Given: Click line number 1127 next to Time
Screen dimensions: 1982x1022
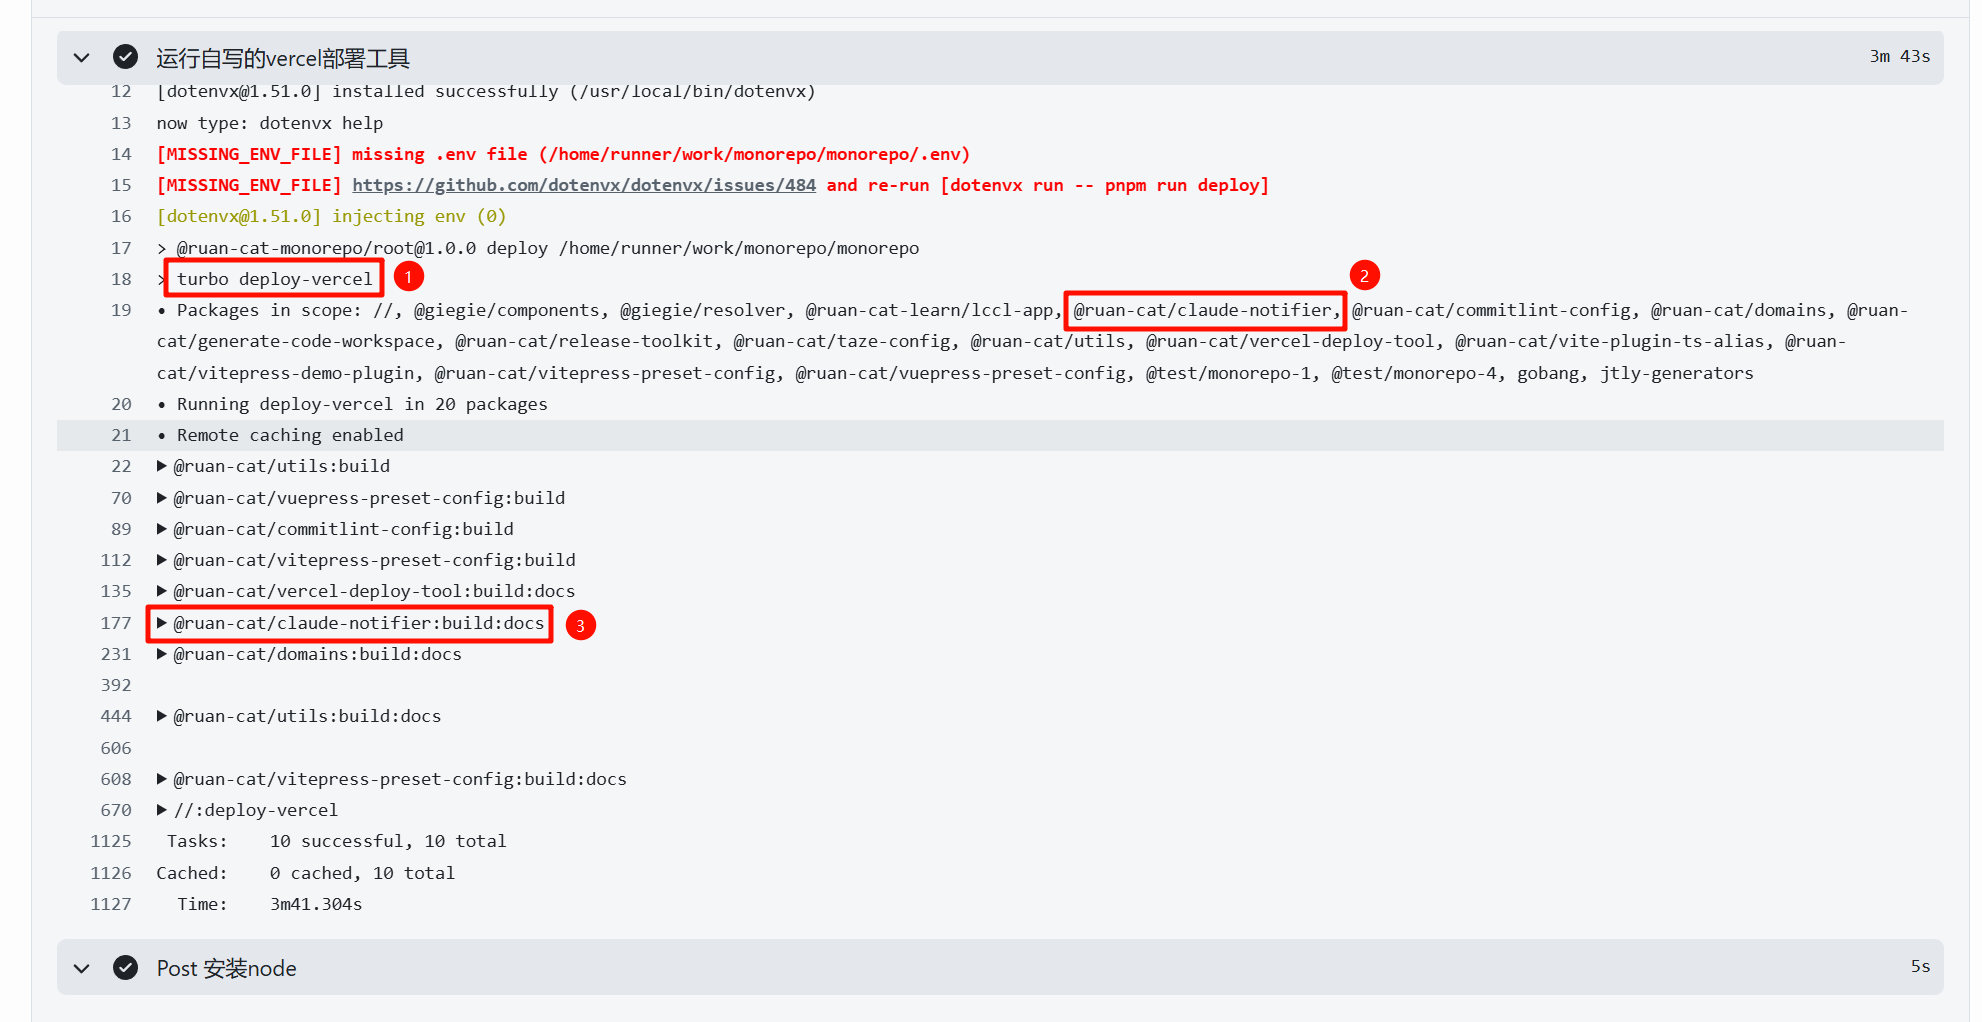Looking at the screenshot, I should point(111,904).
